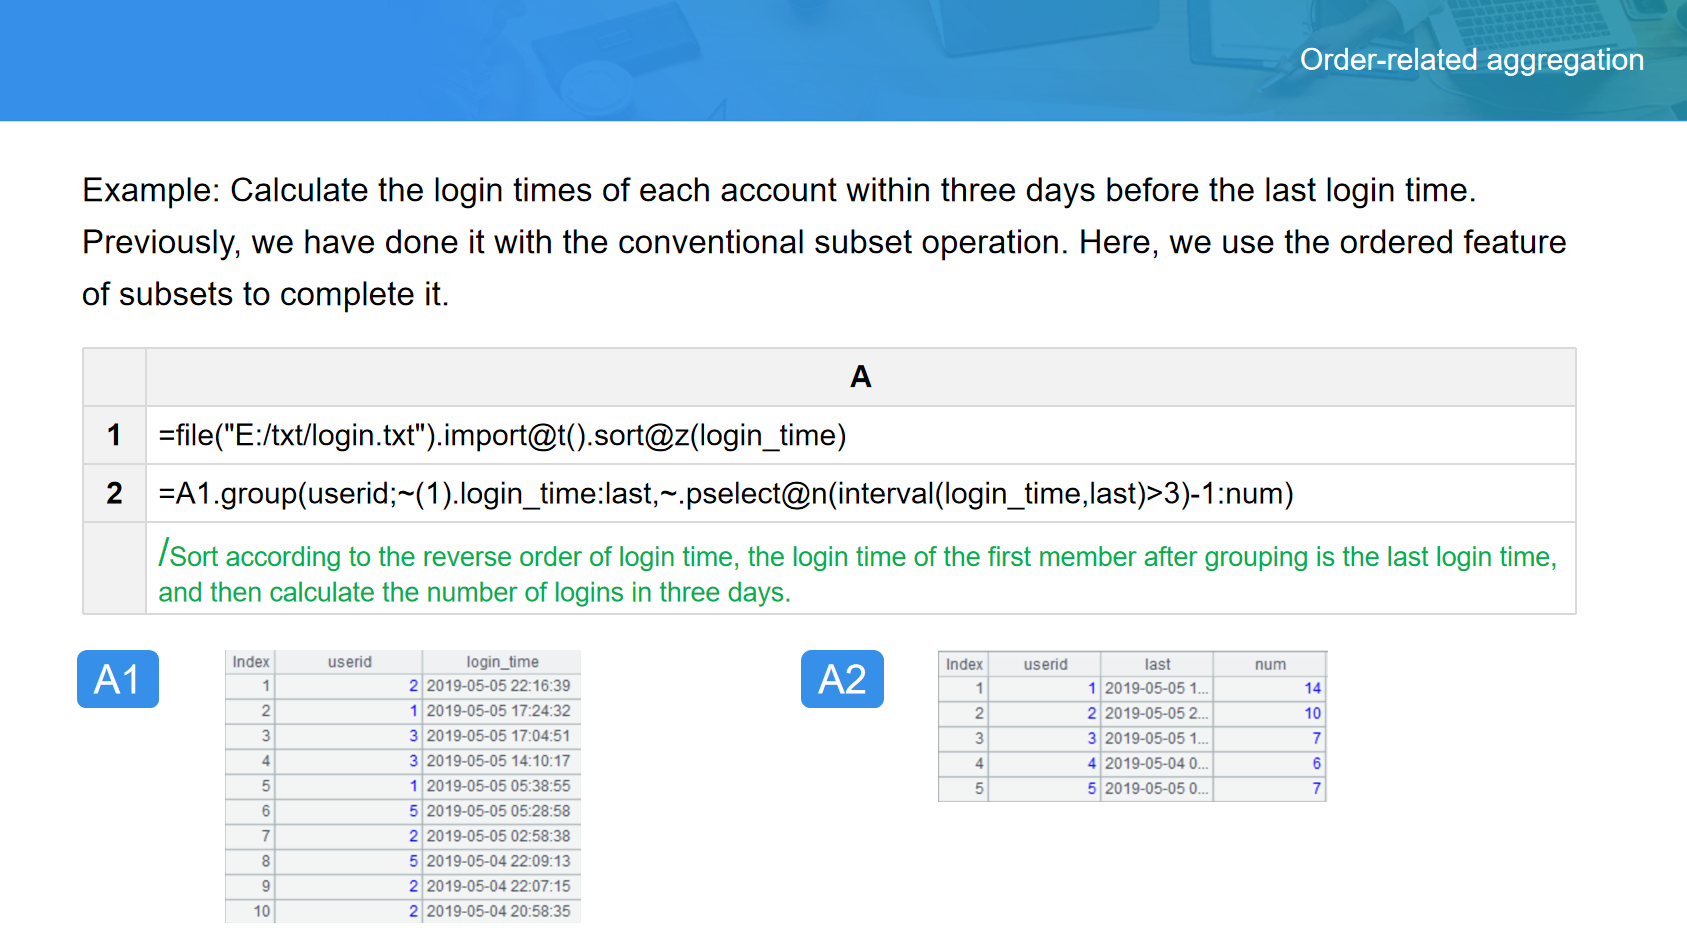The height and width of the screenshot is (949, 1687).
Task: Click the userid column header in A2 table
Action: [1045, 664]
